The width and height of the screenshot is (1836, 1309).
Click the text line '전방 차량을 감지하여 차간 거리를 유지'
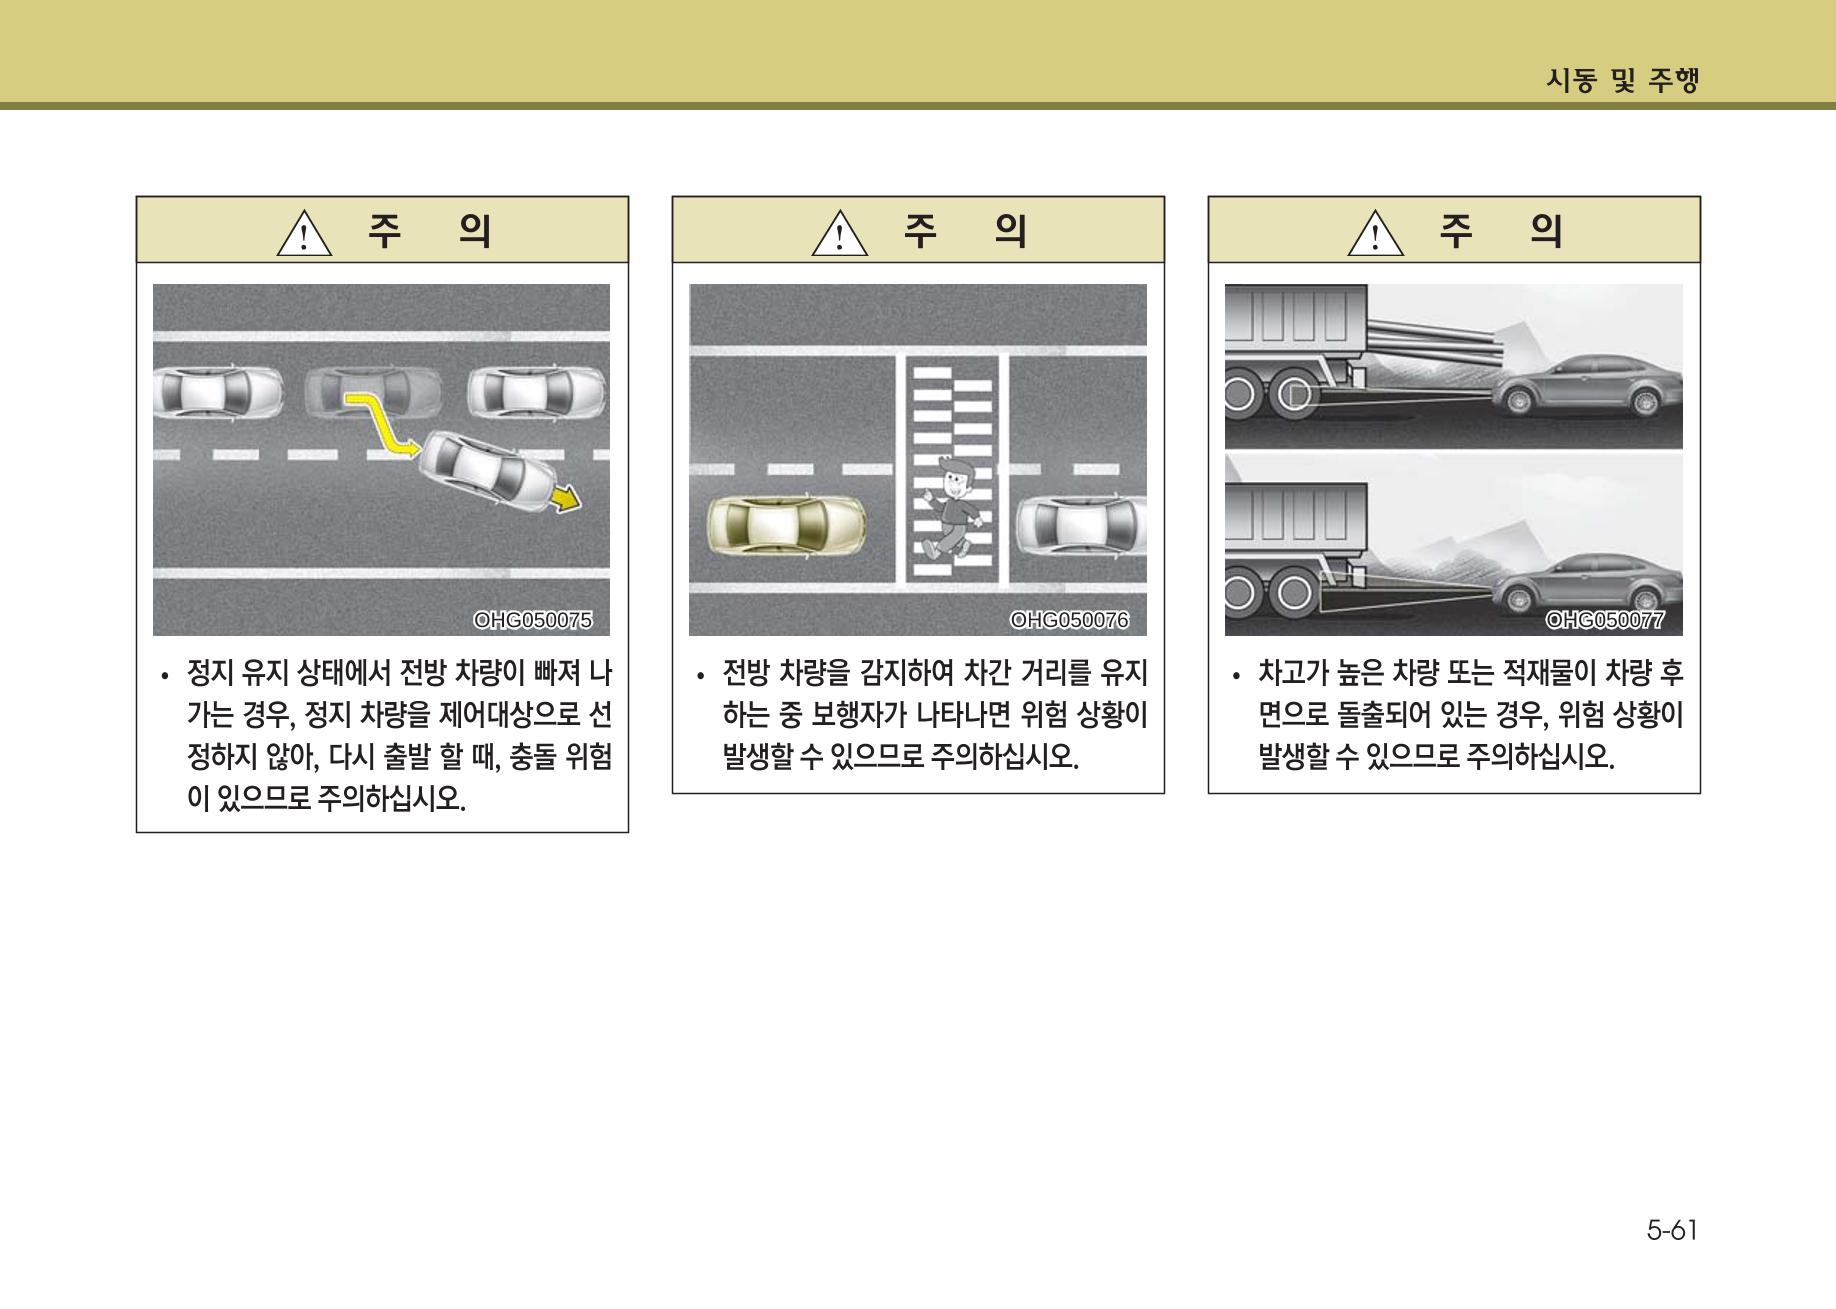point(935,673)
